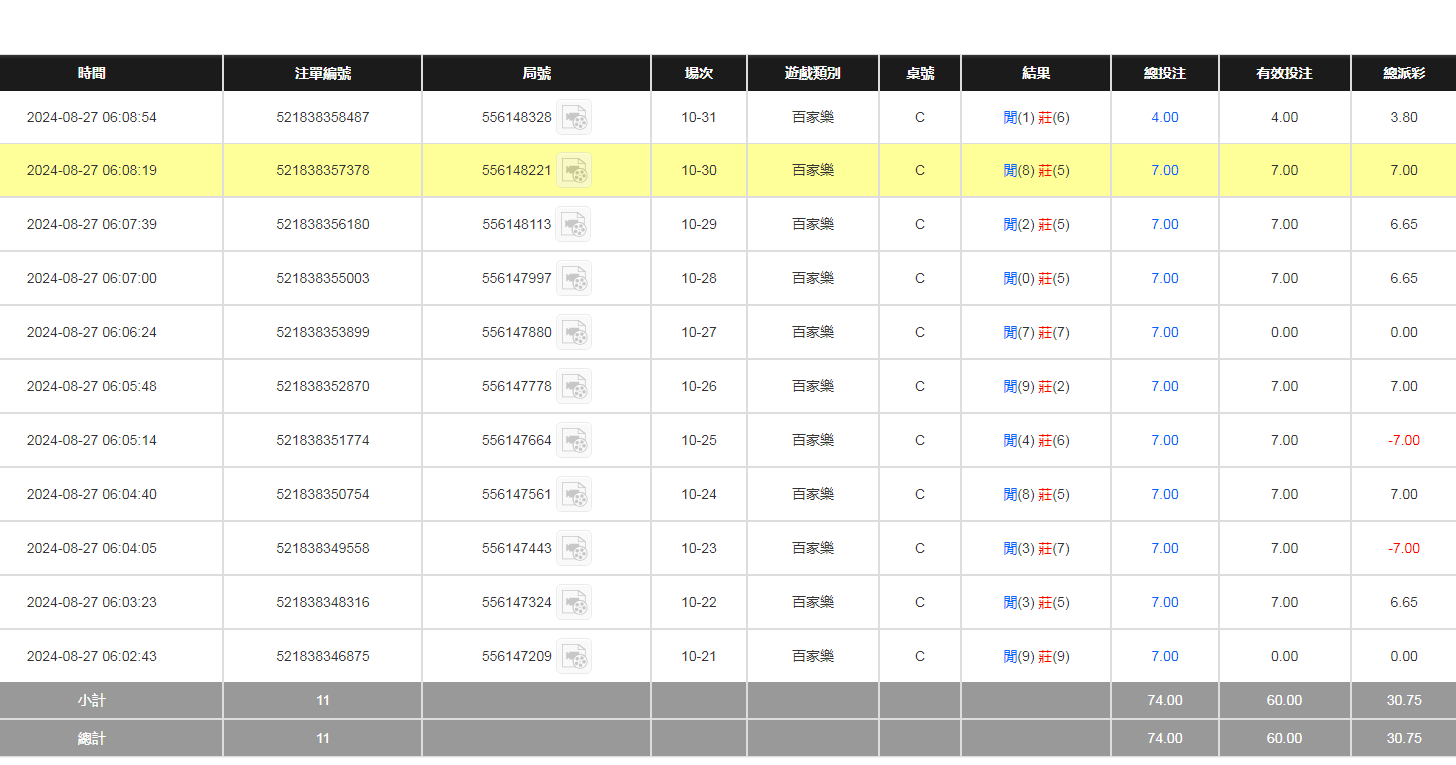Click replay icon next to 556147561
Screen dimensions: 1456x765
coord(573,495)
